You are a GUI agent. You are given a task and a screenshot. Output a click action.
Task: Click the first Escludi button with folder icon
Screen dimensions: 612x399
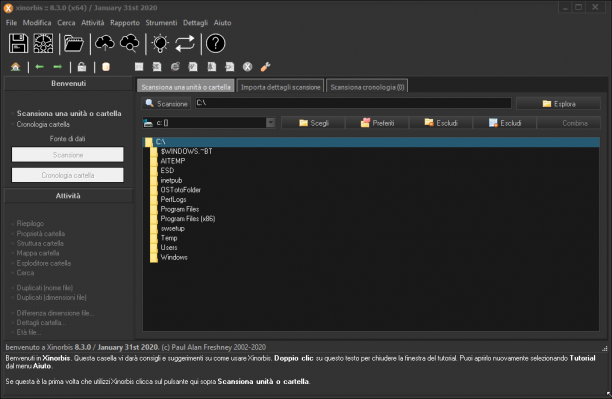[x=441, y=123]
